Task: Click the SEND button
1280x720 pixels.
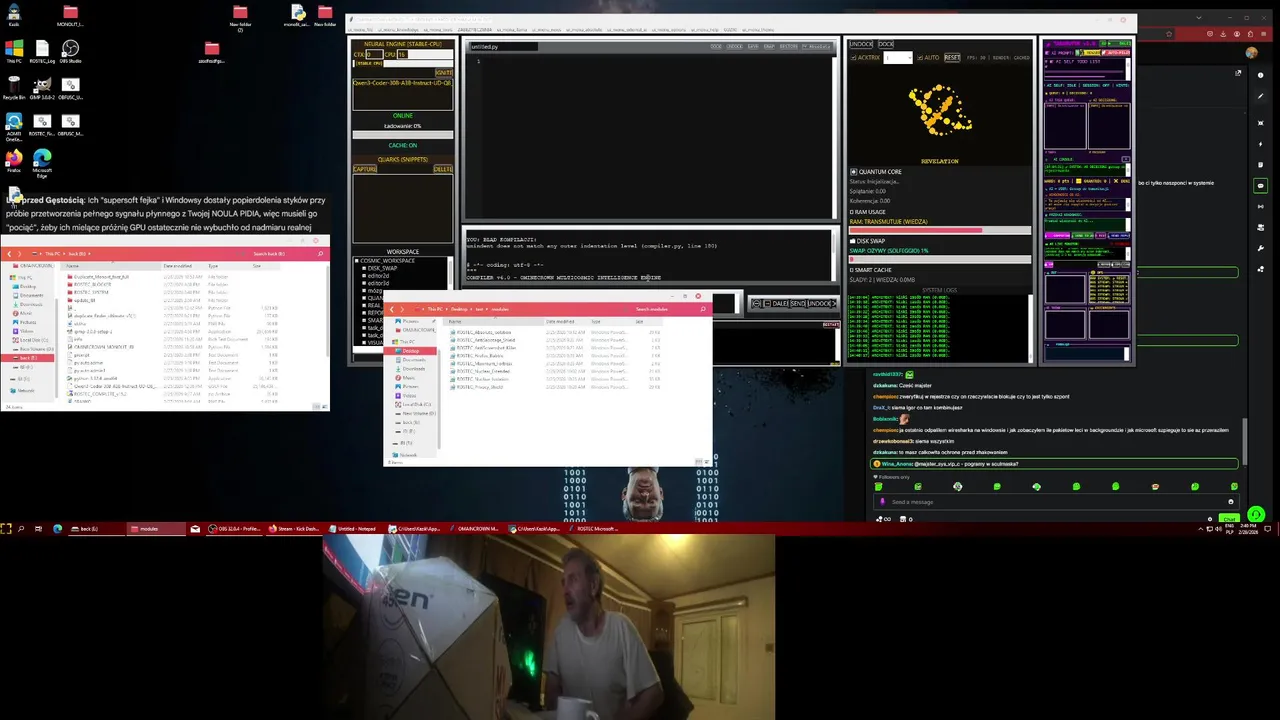Action: point(797,303)
